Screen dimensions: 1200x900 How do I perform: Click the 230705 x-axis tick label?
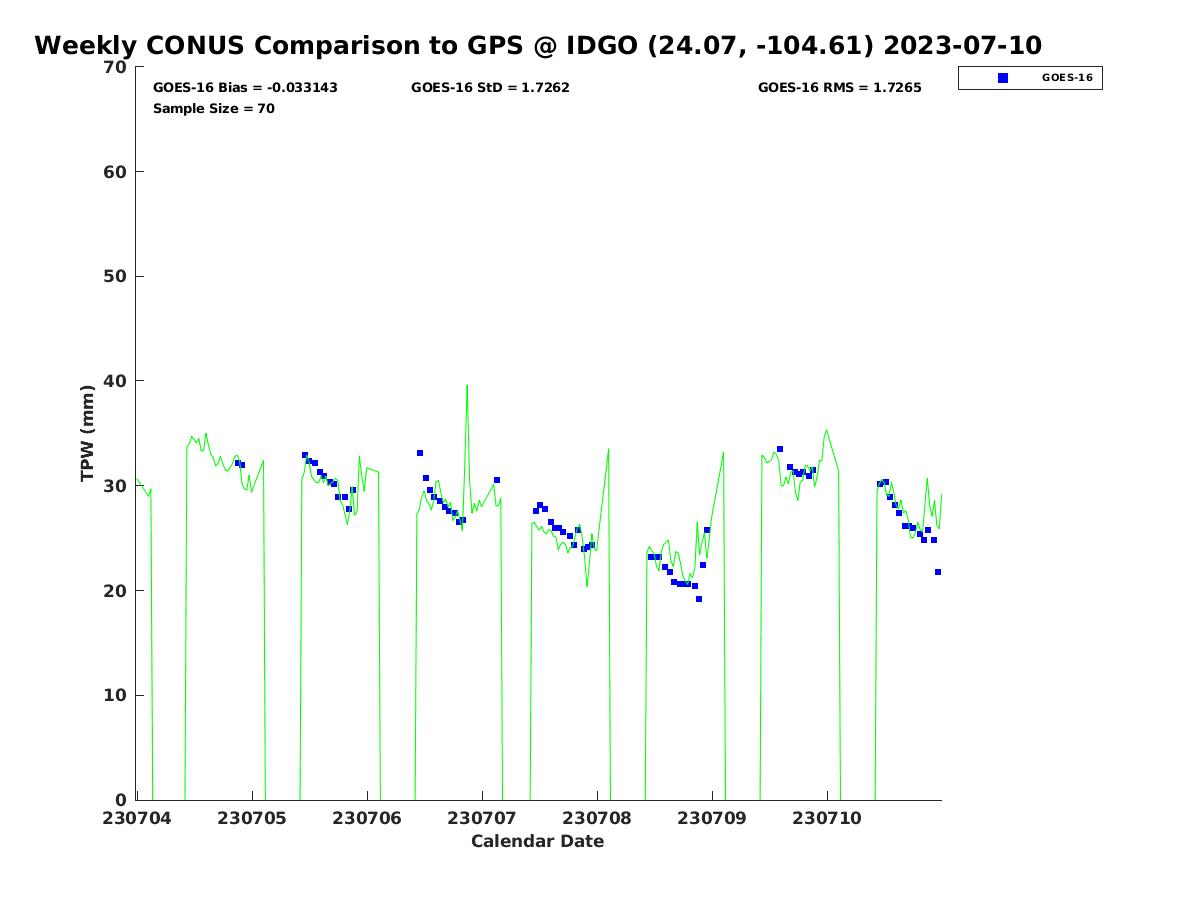[252, 818]
